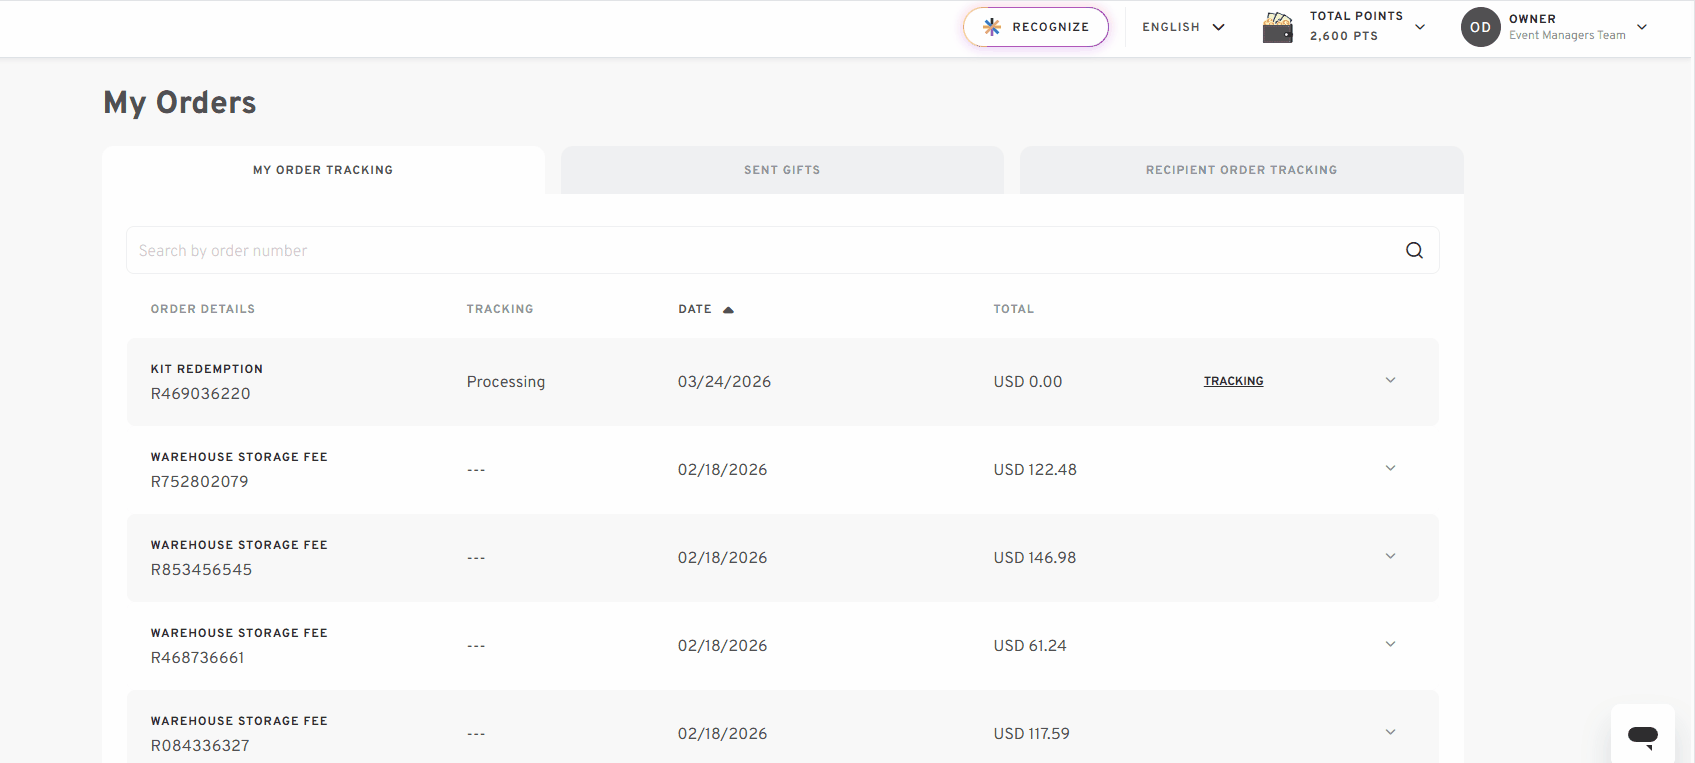The width and height of the screenshot is (1695, 763).
Task: Click the USD 117.59 total
Action: coord(1032,734)
